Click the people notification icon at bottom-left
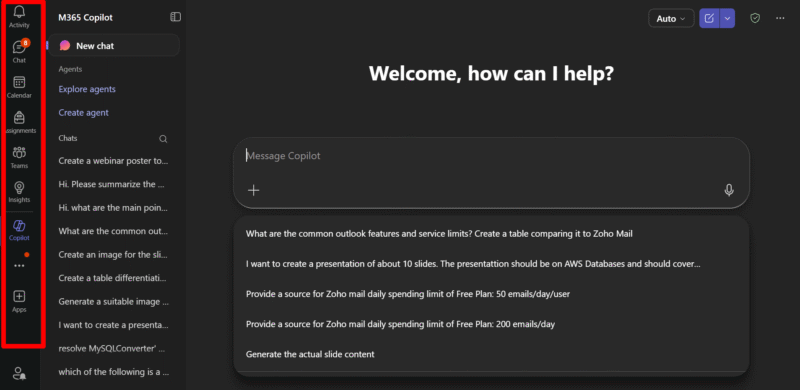Viewport: 800px width, 390px height. coord(19,373)
